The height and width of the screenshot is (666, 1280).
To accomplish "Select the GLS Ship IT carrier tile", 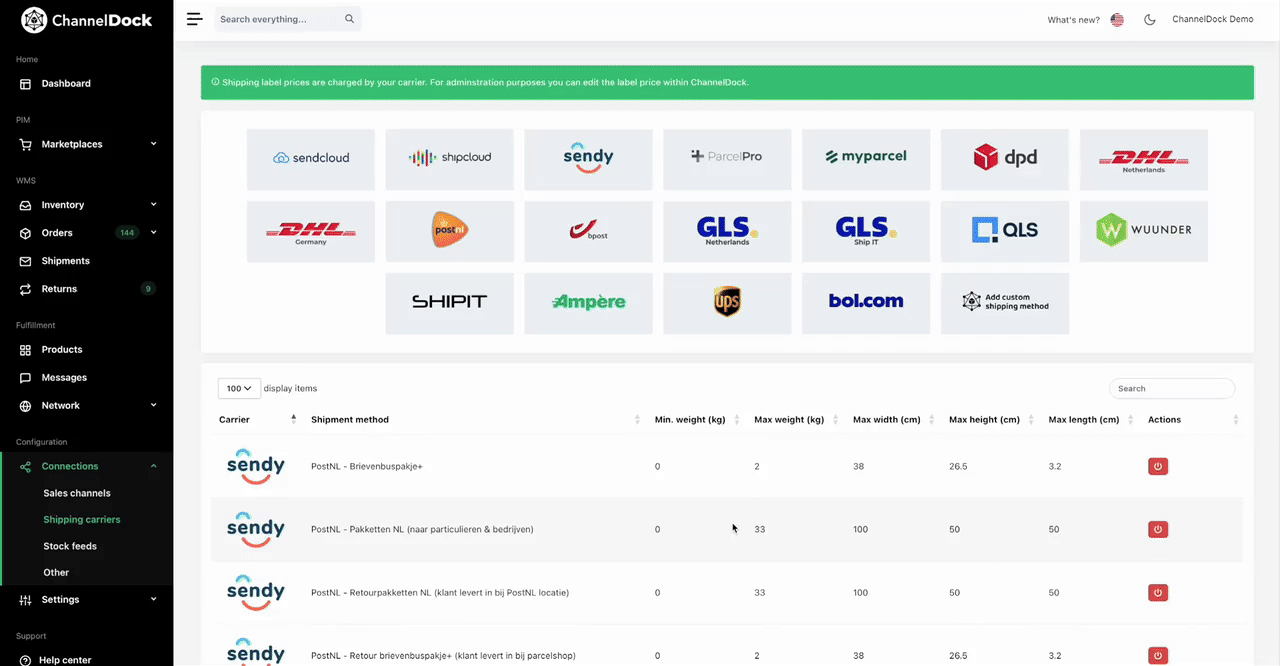I will pyautogui.click(x=866, y=231).
